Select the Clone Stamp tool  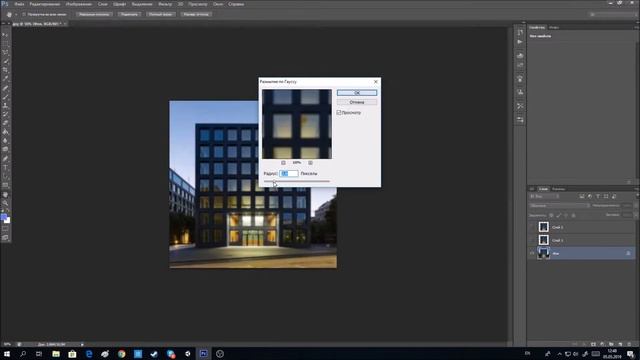tap(5, 106)
